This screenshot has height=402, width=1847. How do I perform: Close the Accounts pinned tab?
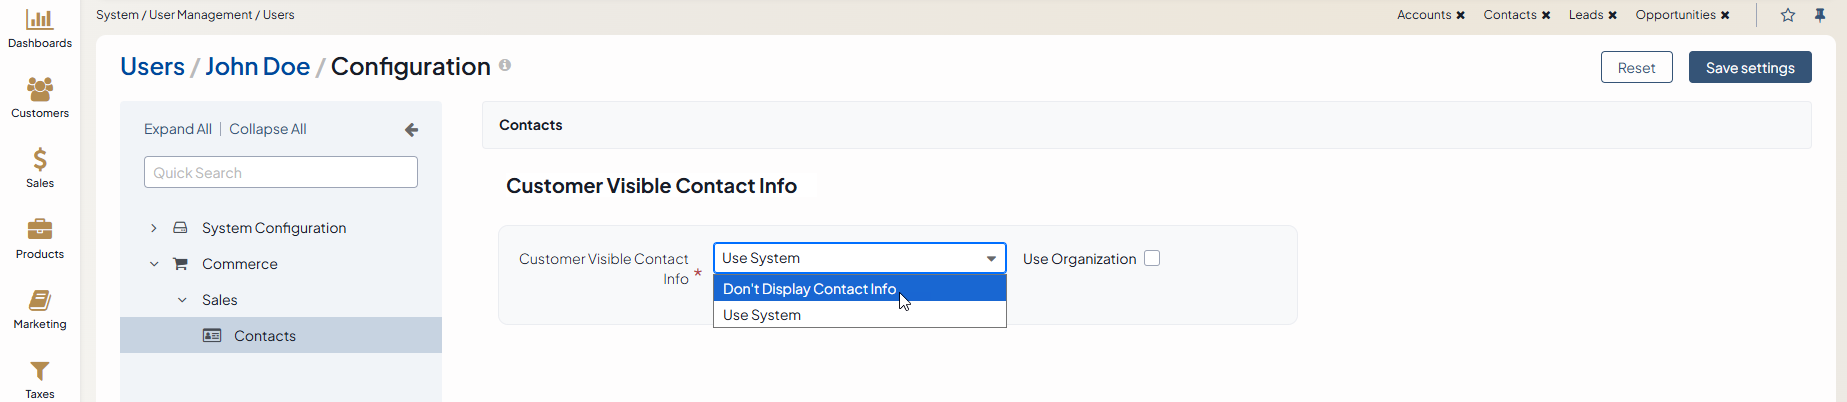click(1461, 15)
